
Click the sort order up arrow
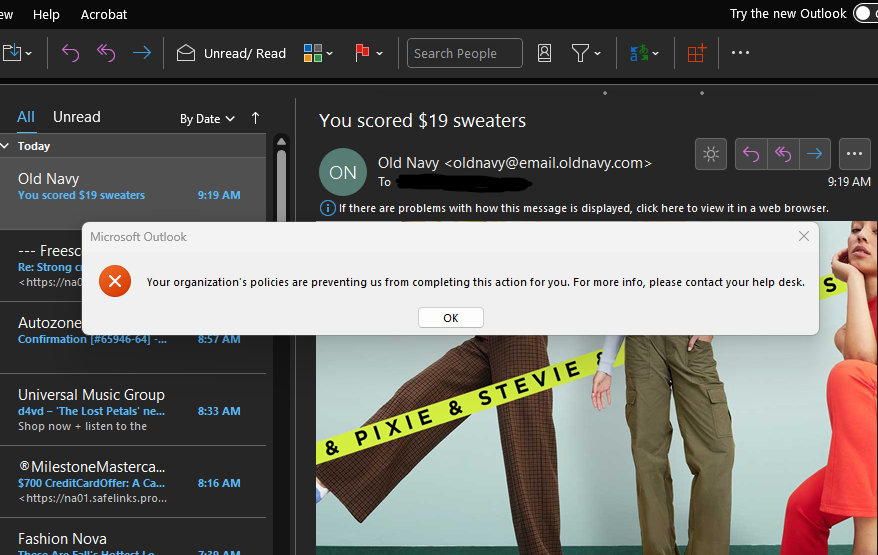(255, 118)
